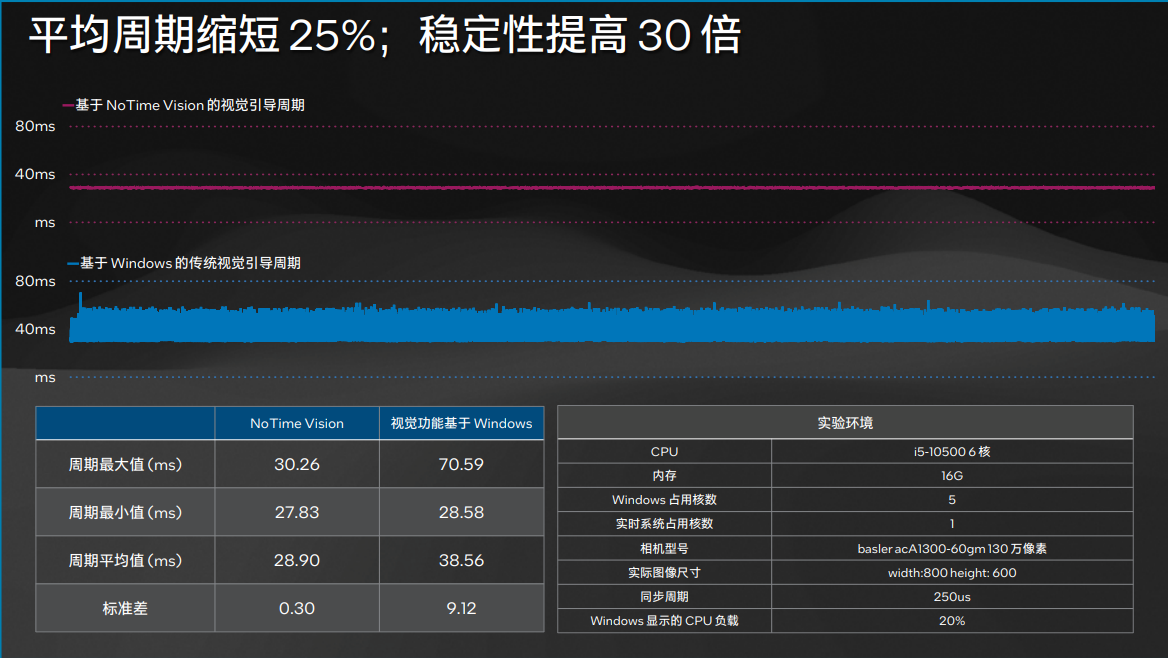Image resolution: width=1168 pixels, height=658 pixels.
Task: Select the camera model 'basler acA1300-60gm 130 万像素'
Action: (952, 548)
